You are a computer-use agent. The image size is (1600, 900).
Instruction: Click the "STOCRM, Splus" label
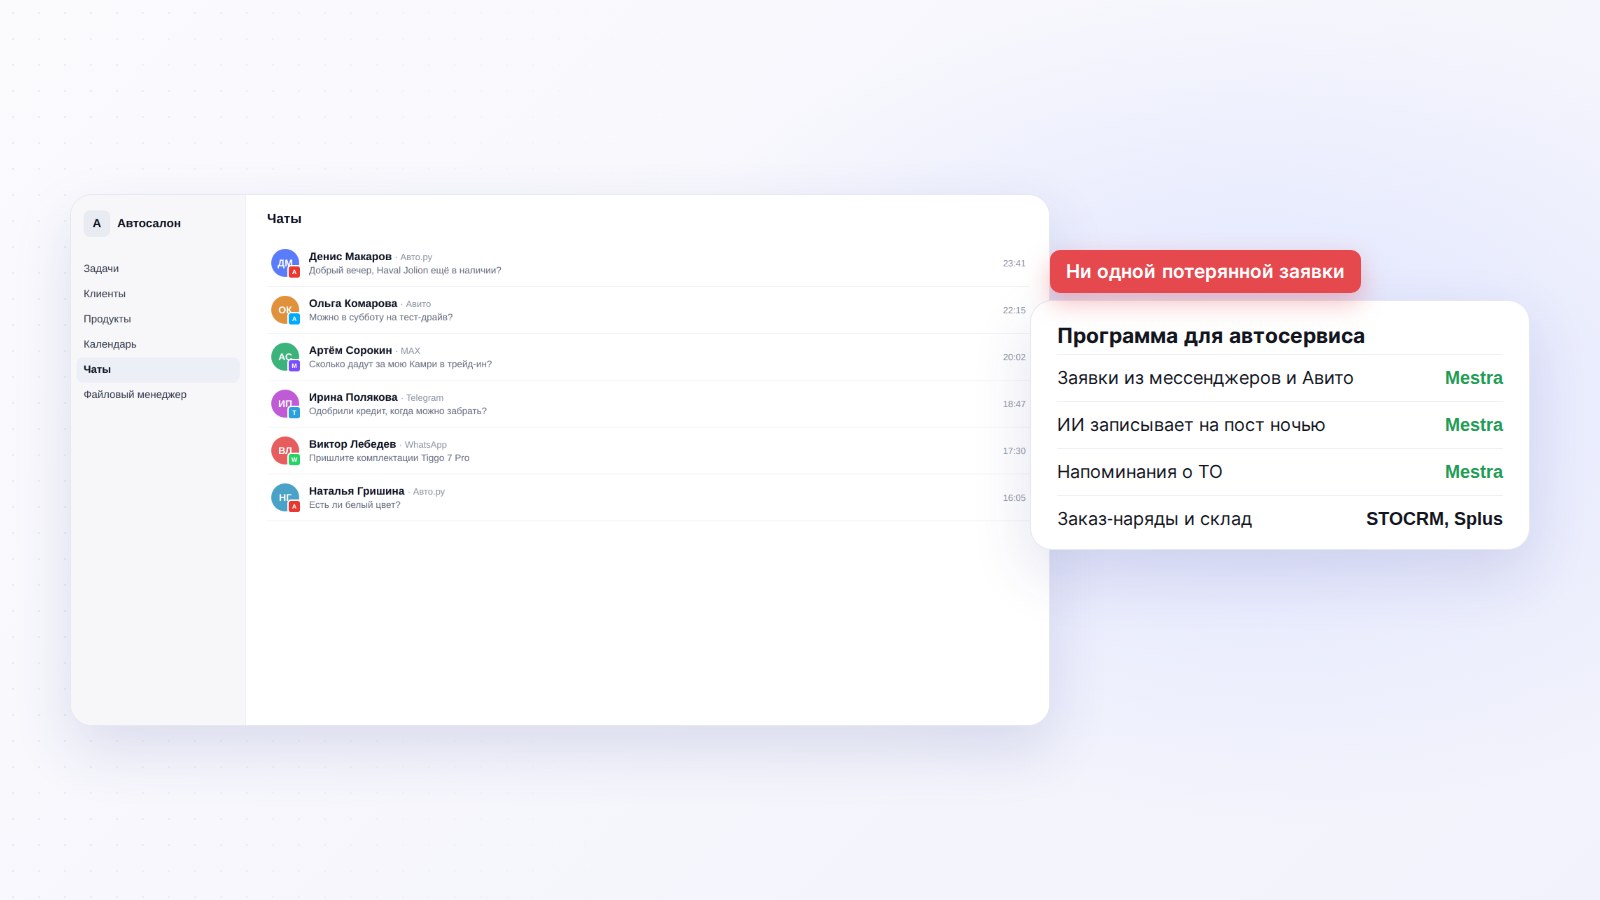point(1434,519)
